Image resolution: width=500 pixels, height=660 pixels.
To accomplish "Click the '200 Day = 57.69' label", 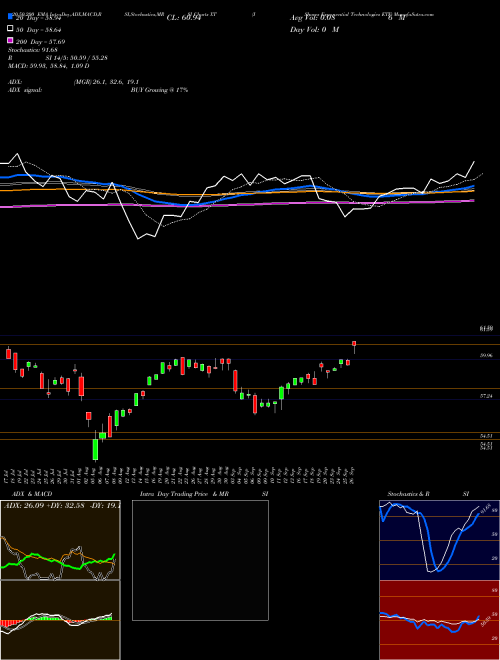I will [x=40, y=42].
